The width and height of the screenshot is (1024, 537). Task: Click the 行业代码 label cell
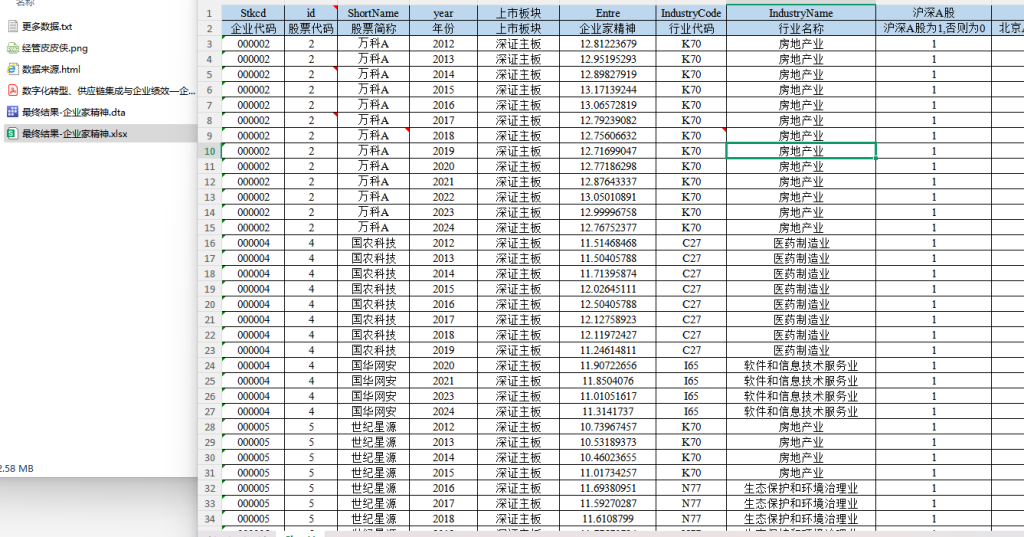point(691,29)
